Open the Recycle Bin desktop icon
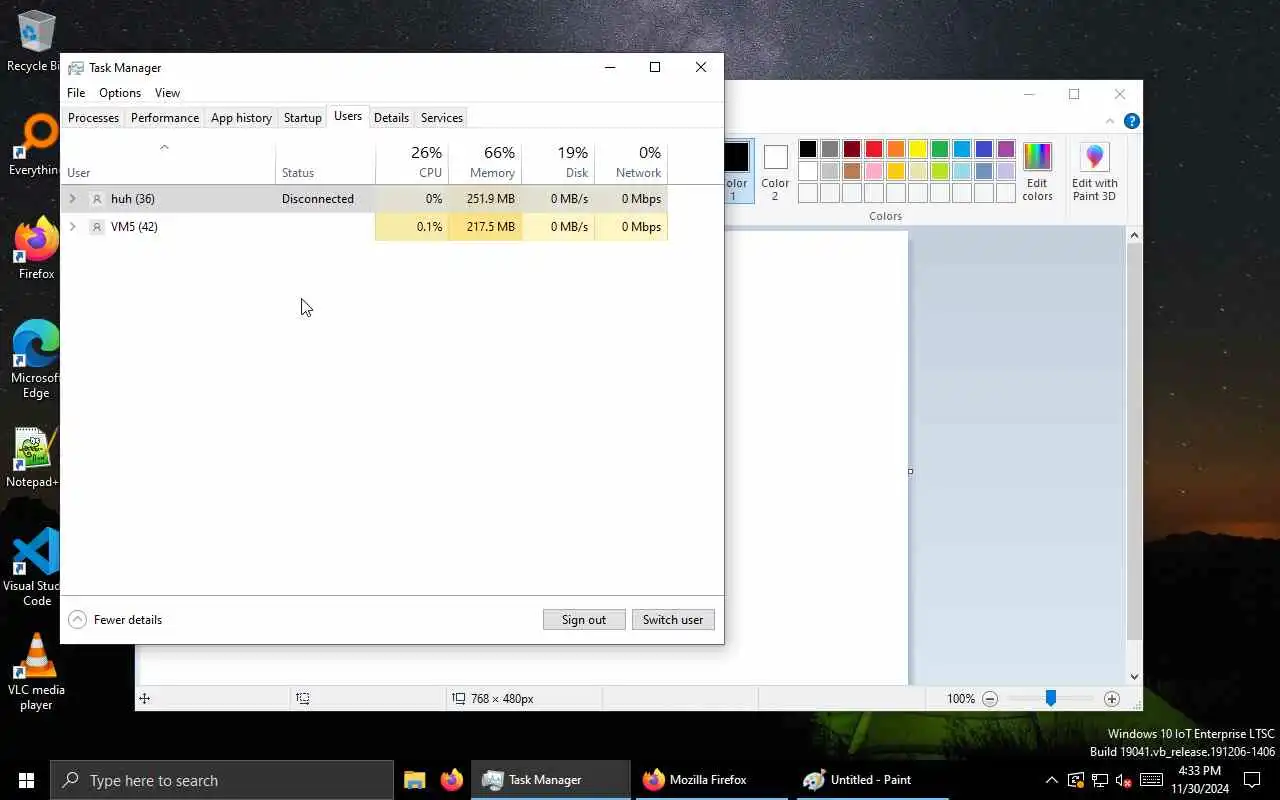 click(x=36, y=41)
